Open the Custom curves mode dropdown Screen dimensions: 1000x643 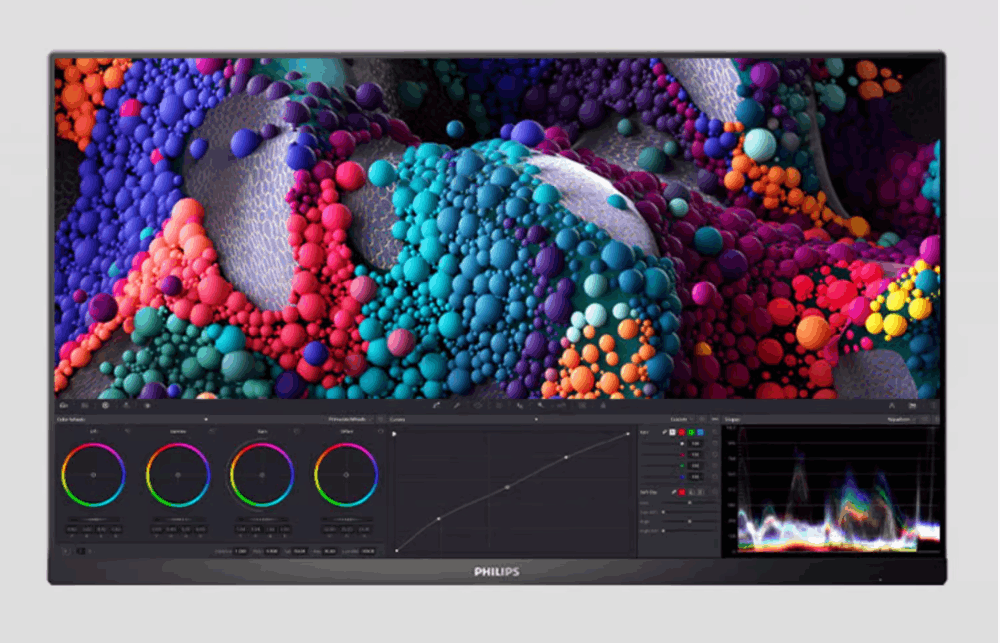[x=682, y=420]
